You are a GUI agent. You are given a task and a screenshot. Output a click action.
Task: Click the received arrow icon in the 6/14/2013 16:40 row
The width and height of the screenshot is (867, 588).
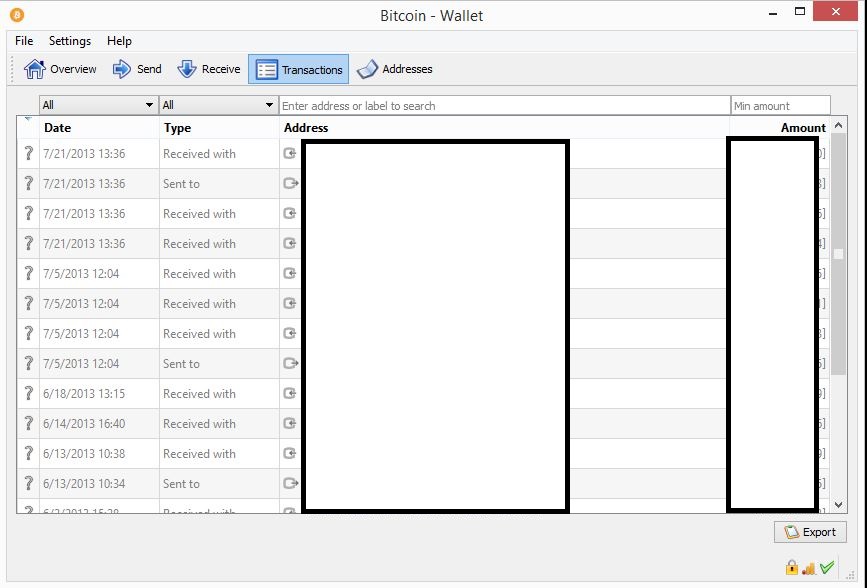290,423
